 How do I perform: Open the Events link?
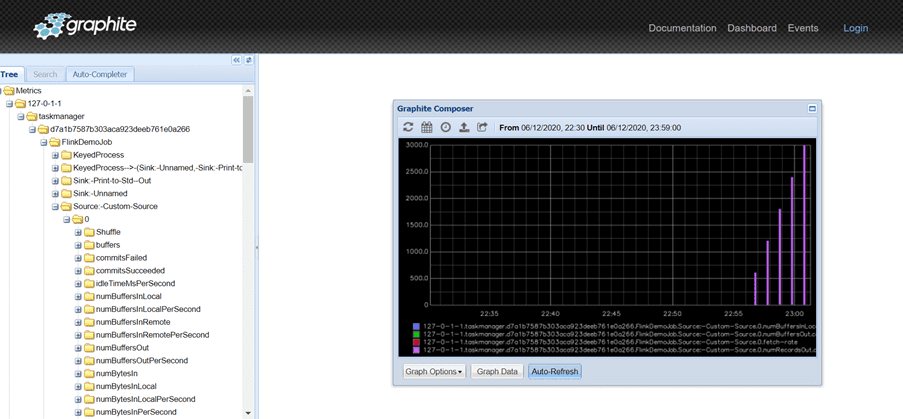pyautogui.click(x=803, y=28)
